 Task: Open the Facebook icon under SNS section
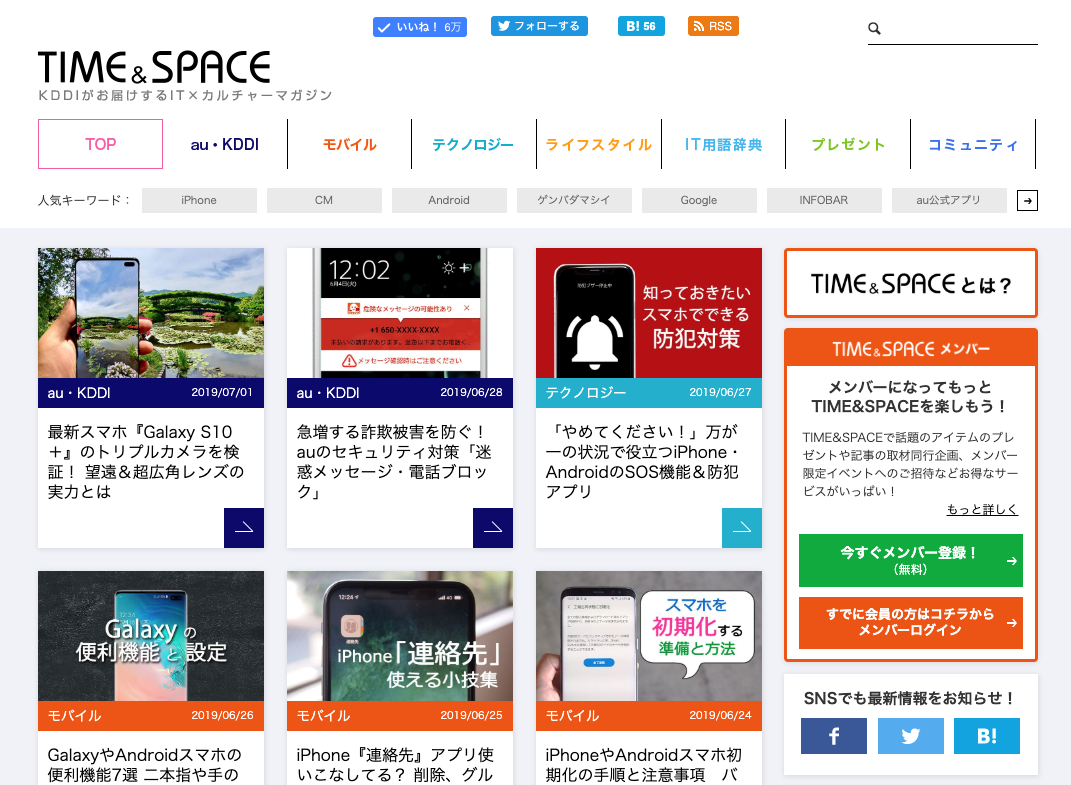pos(833,736)
